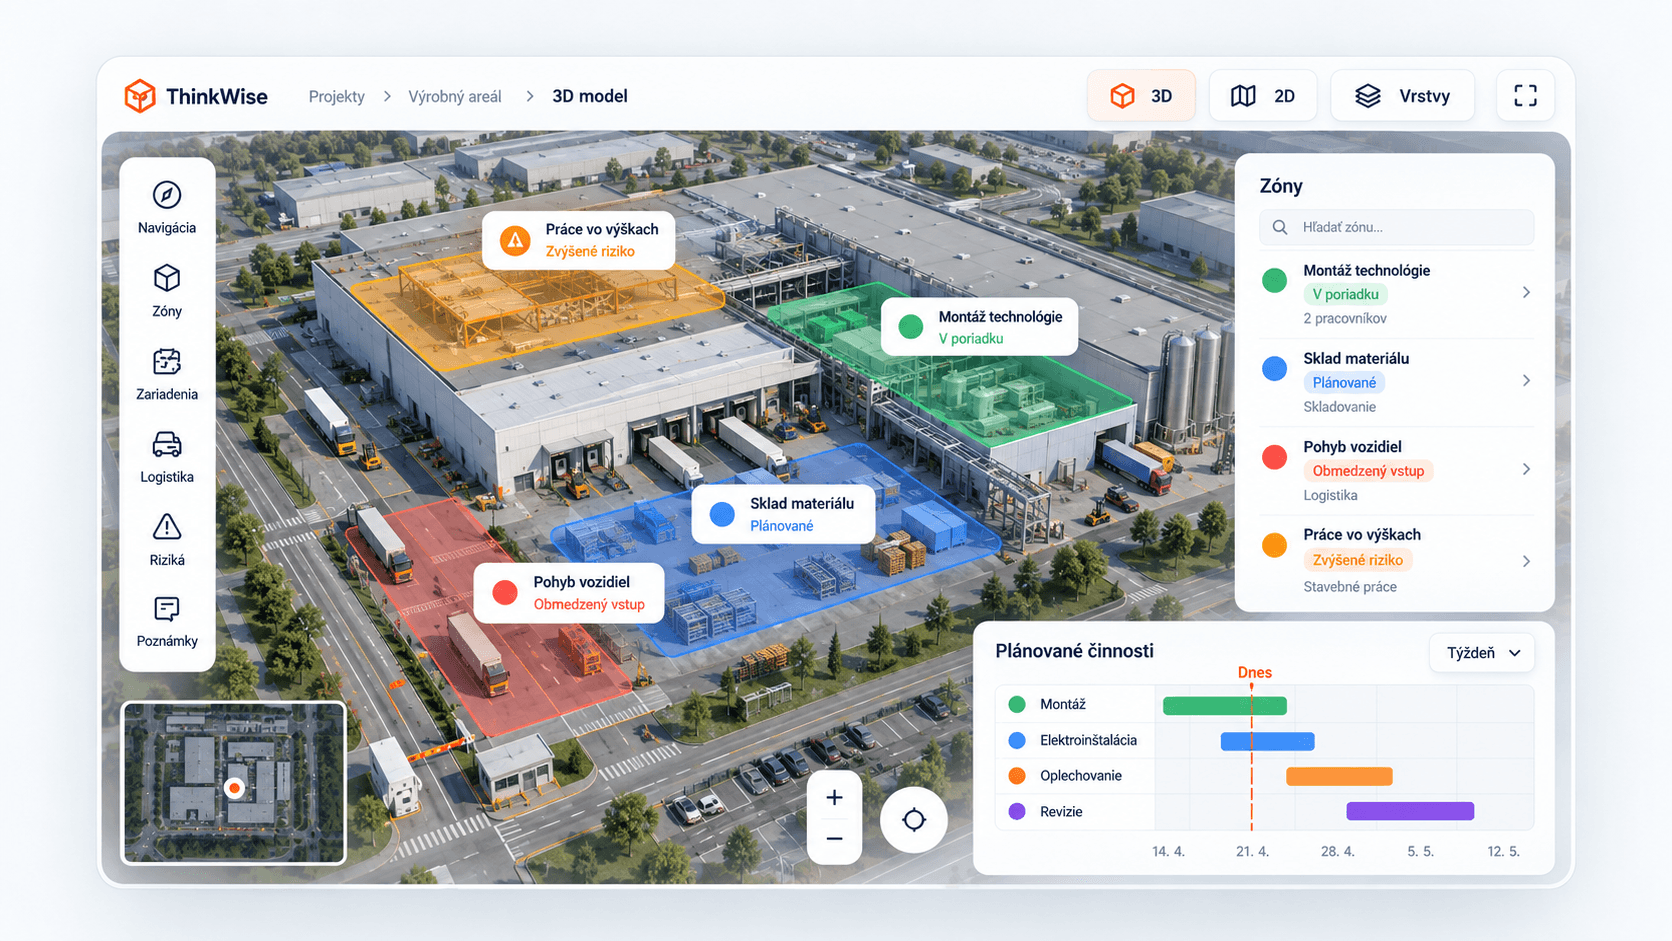Click the ThinkWise logo
This screenshot has height=941, width=1672.
click(x=196, y=96)
